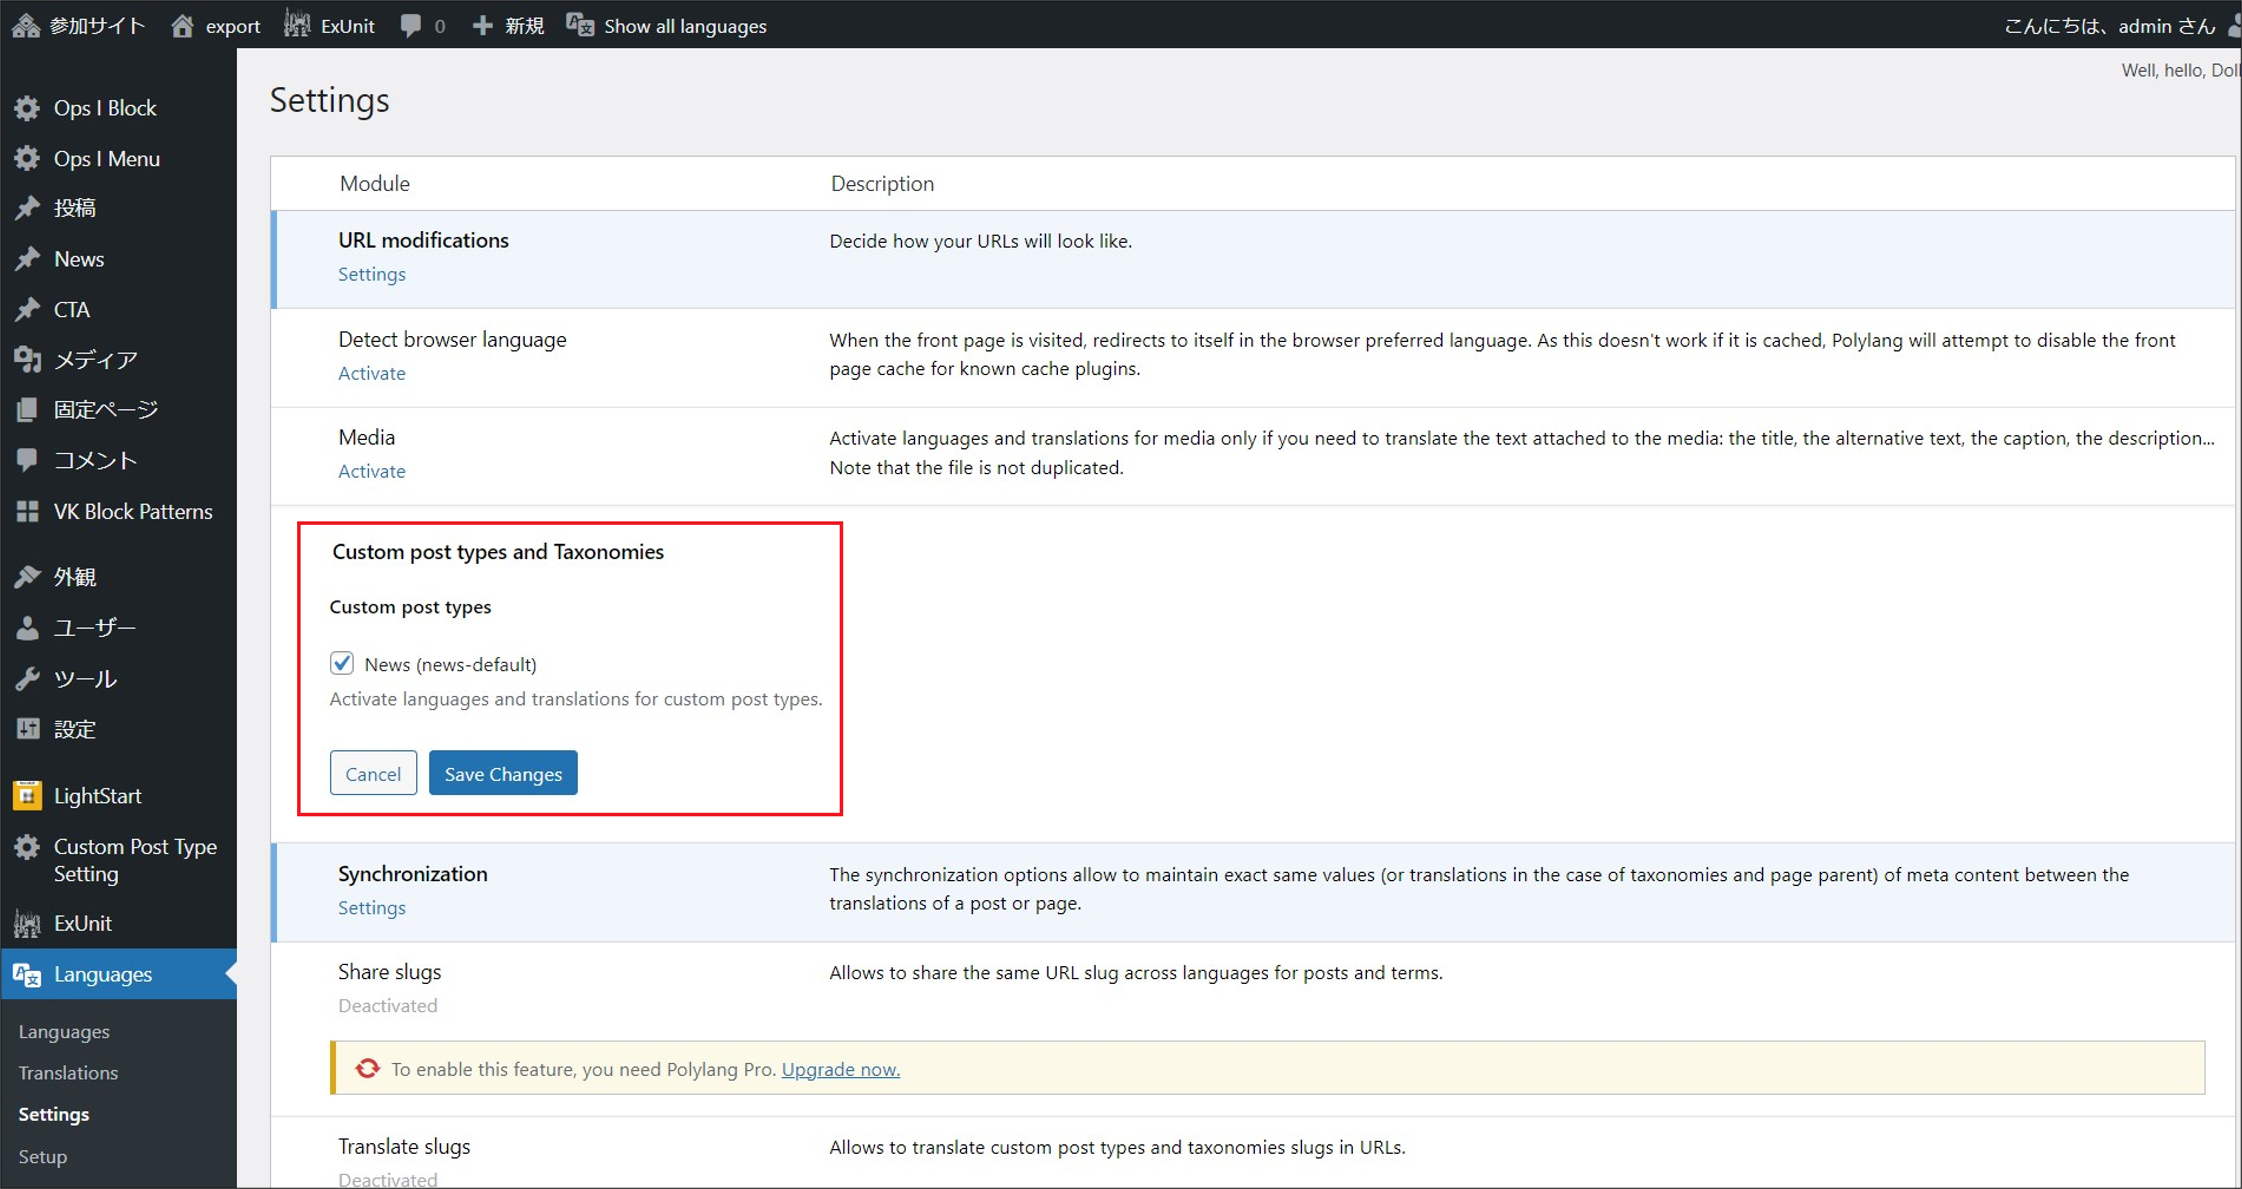Click the Show all languages translate icon
The width and height of the screenshot is (2242, 1189).
pos(580,25)
